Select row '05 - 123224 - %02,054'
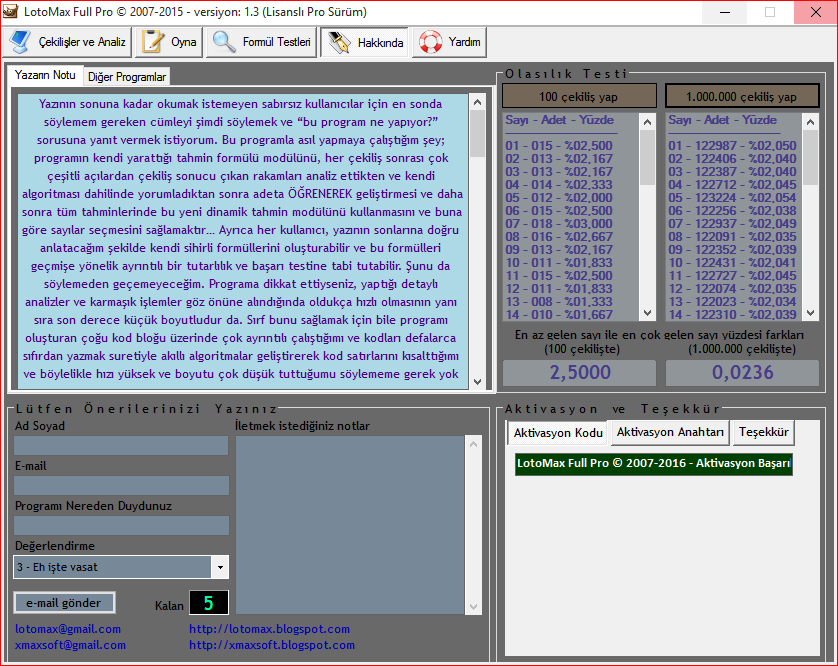The image size is (838, 666). pos(732,197)
